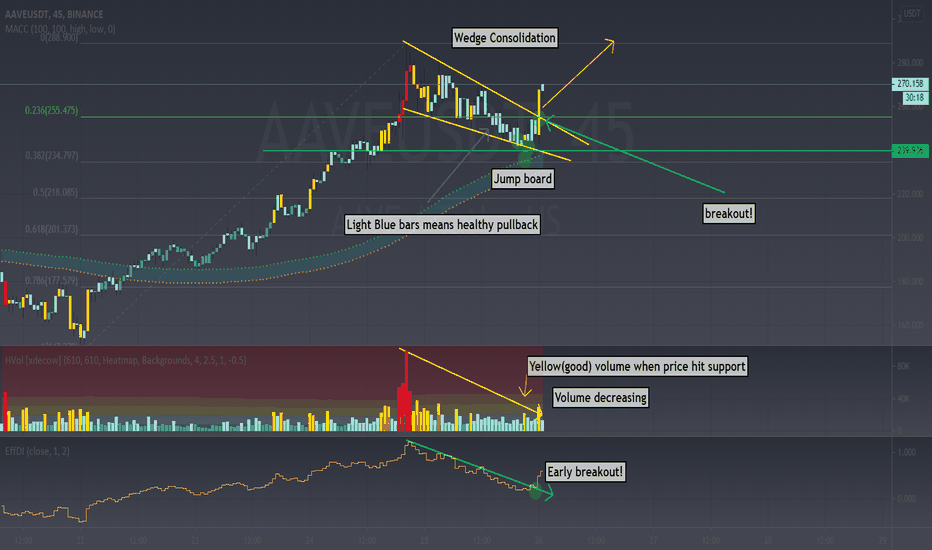932x550 pixels.
Task: Click the 270.158 current price tag
Action: (x=910, y=84)
